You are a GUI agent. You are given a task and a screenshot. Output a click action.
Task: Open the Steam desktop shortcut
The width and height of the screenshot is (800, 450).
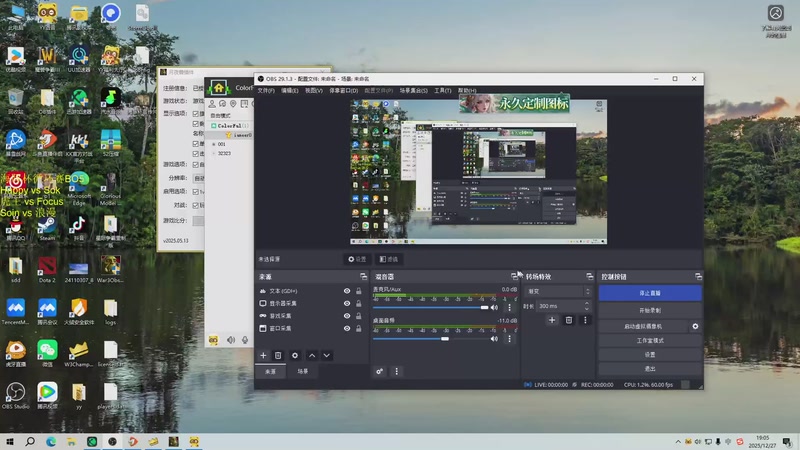pyautogui.click(x=47, y=228)
